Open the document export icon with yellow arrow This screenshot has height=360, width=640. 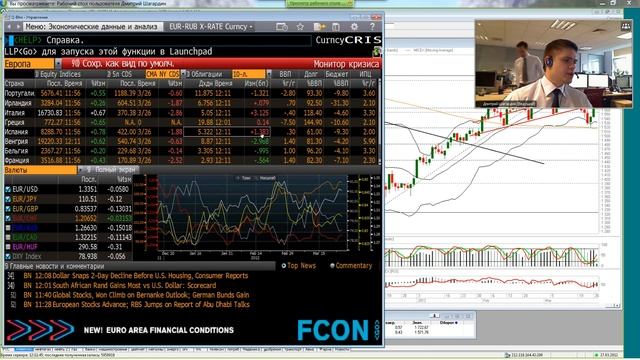(319, 27)
